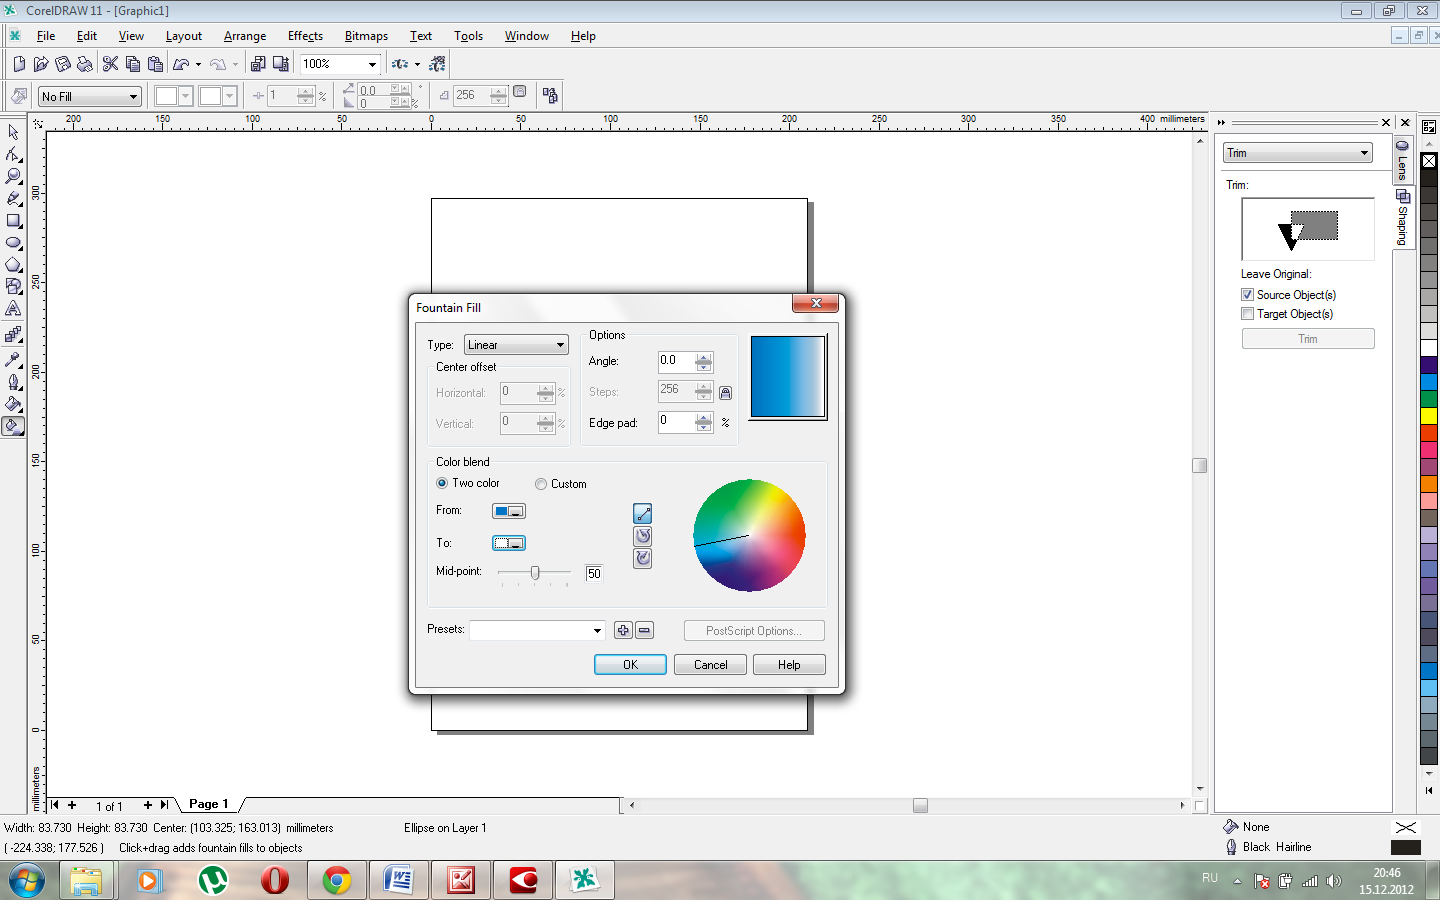Select the Two color radio button
Viewport: 1440px width, 900px height.
(x=442, y=483)
